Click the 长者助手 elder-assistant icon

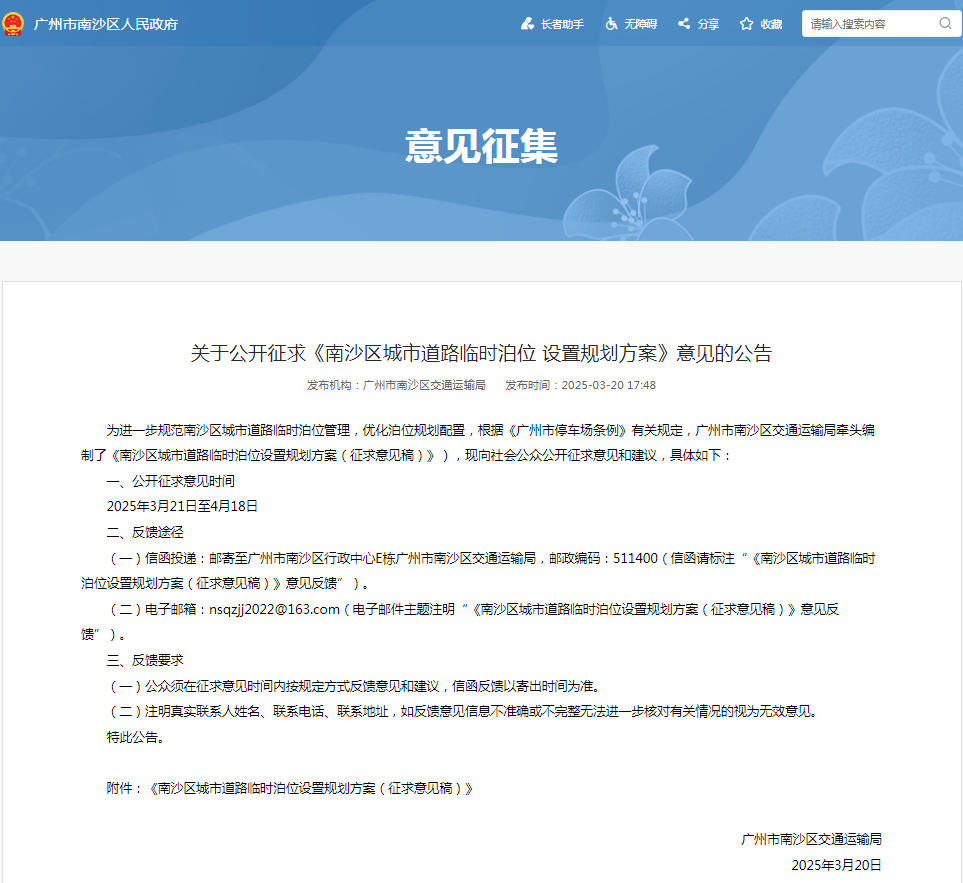(527, 24)
